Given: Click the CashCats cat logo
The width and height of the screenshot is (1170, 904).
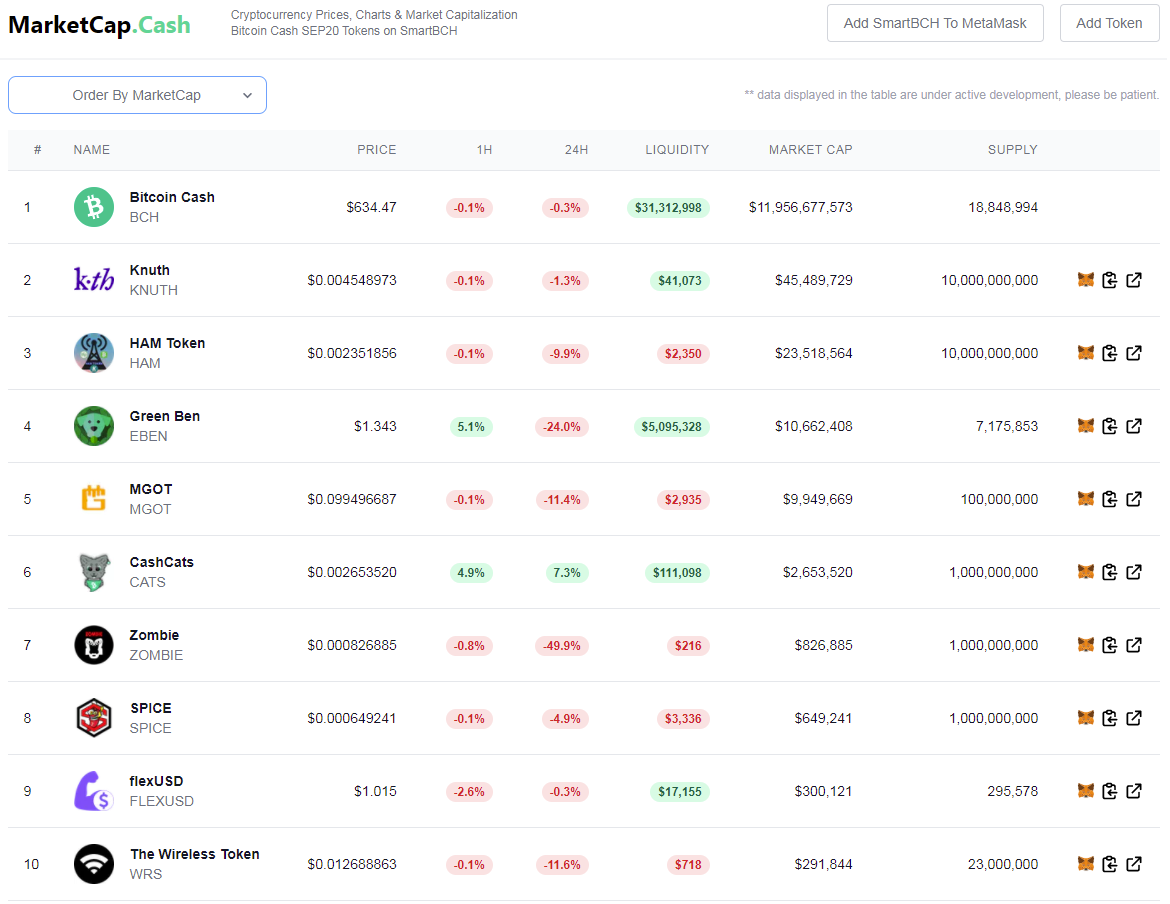Looking at the screenshot, I should click(94, 573).
